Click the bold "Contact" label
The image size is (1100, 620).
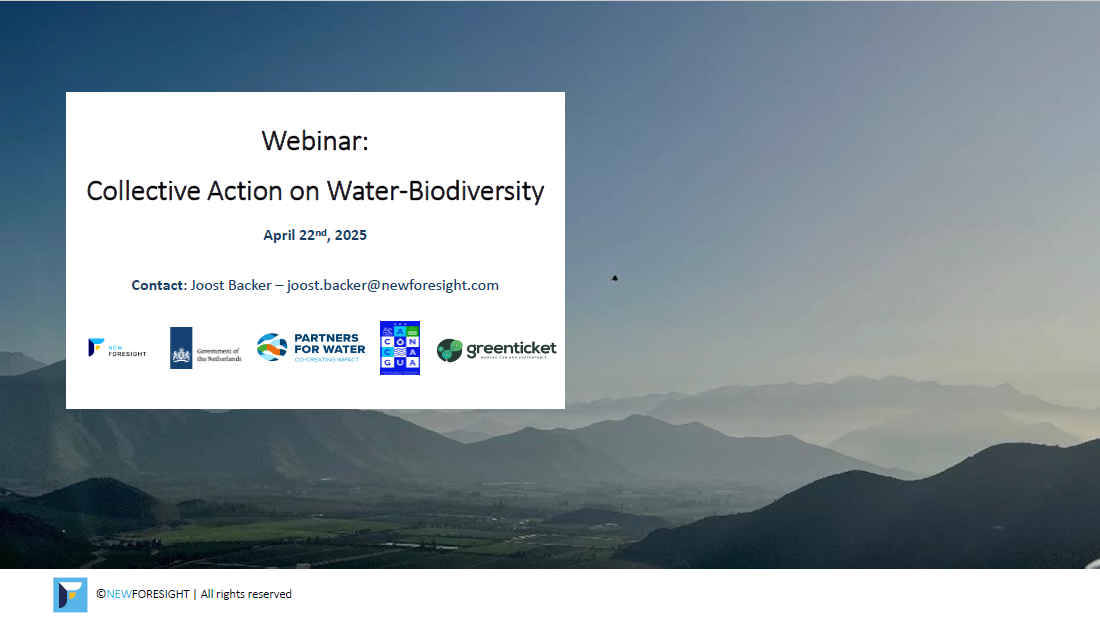click(158, 285)
